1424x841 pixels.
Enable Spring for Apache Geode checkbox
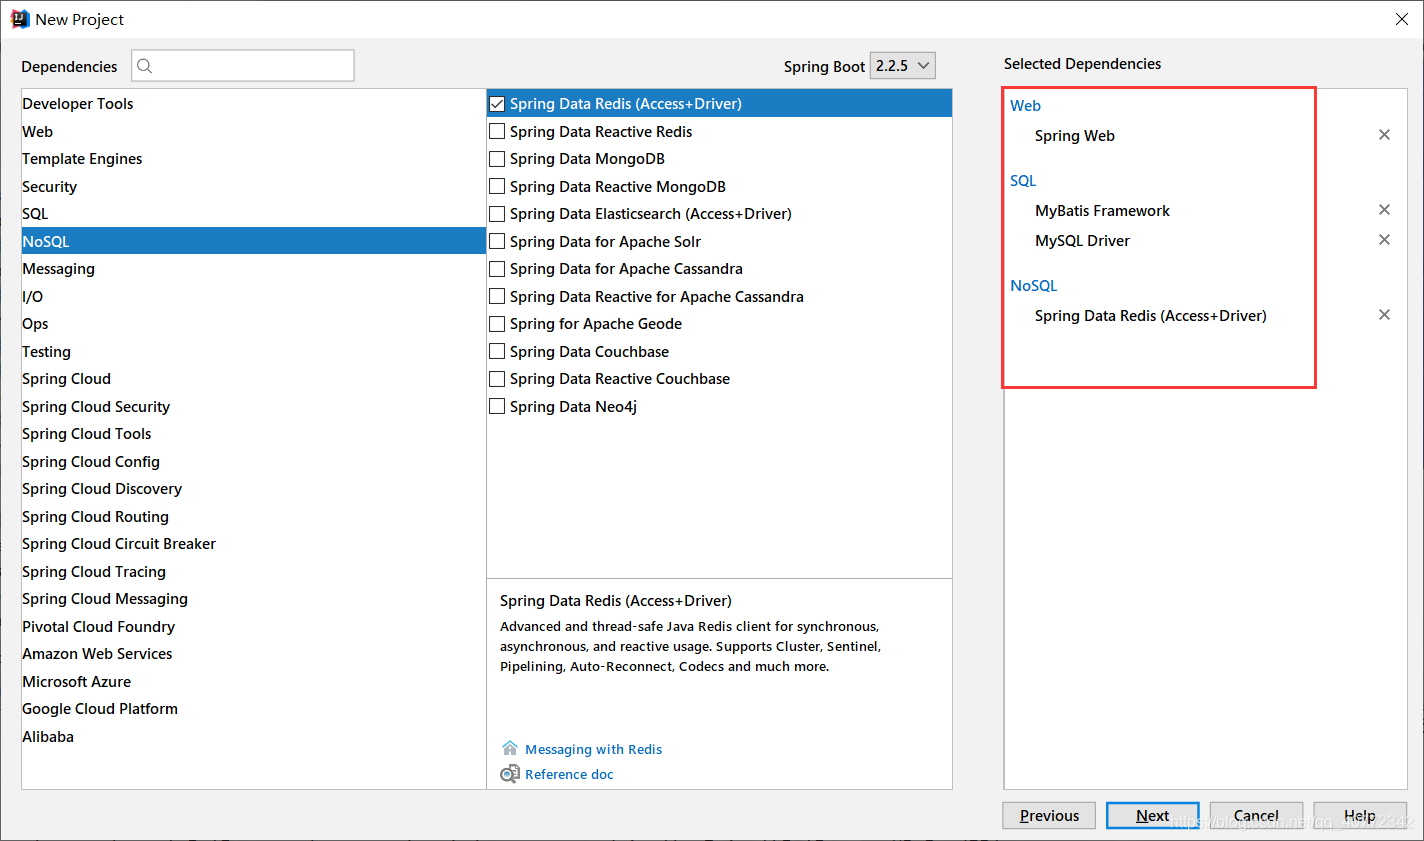coord(497,324)
